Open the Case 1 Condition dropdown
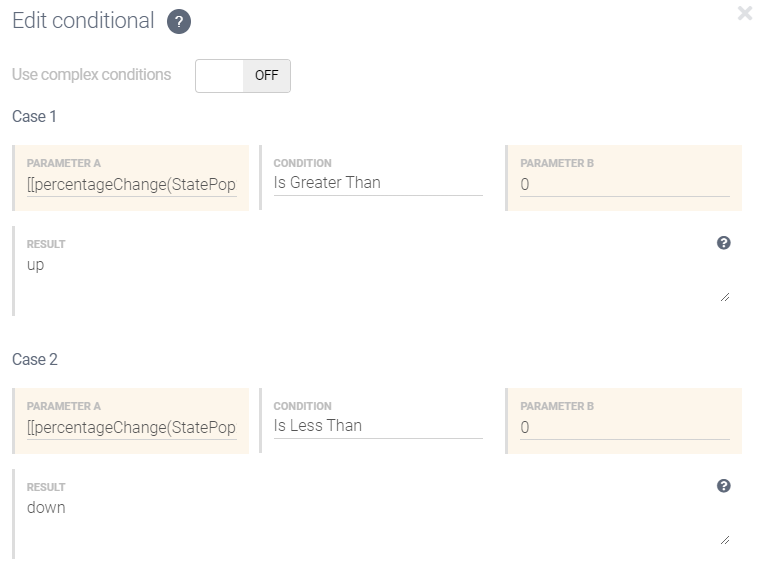This screenshot has width=765, height=565. [x=378, y=183]
